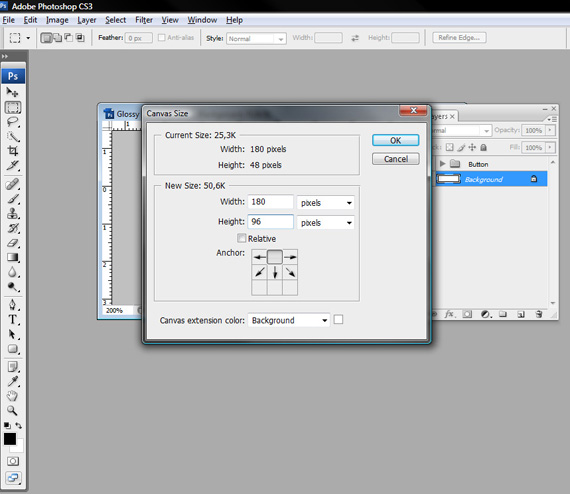The width and height of the screenshot is (570, 494).
Task: Select the Eyedropper tool
Action: pyautogui.click(x=13, y=381)
